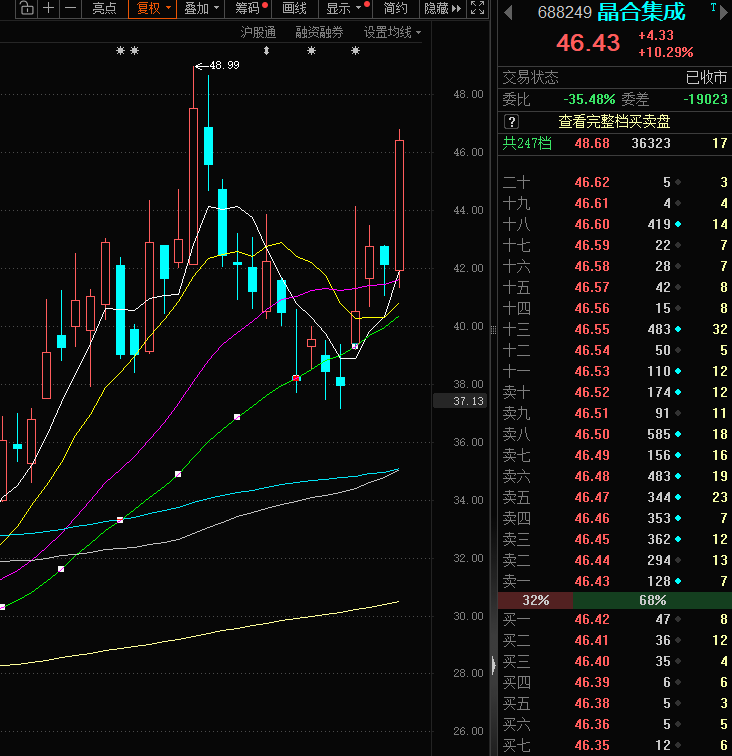Click the lock icon in chart toolbar
Screen dimensions: 732x756
pos(27,8)
